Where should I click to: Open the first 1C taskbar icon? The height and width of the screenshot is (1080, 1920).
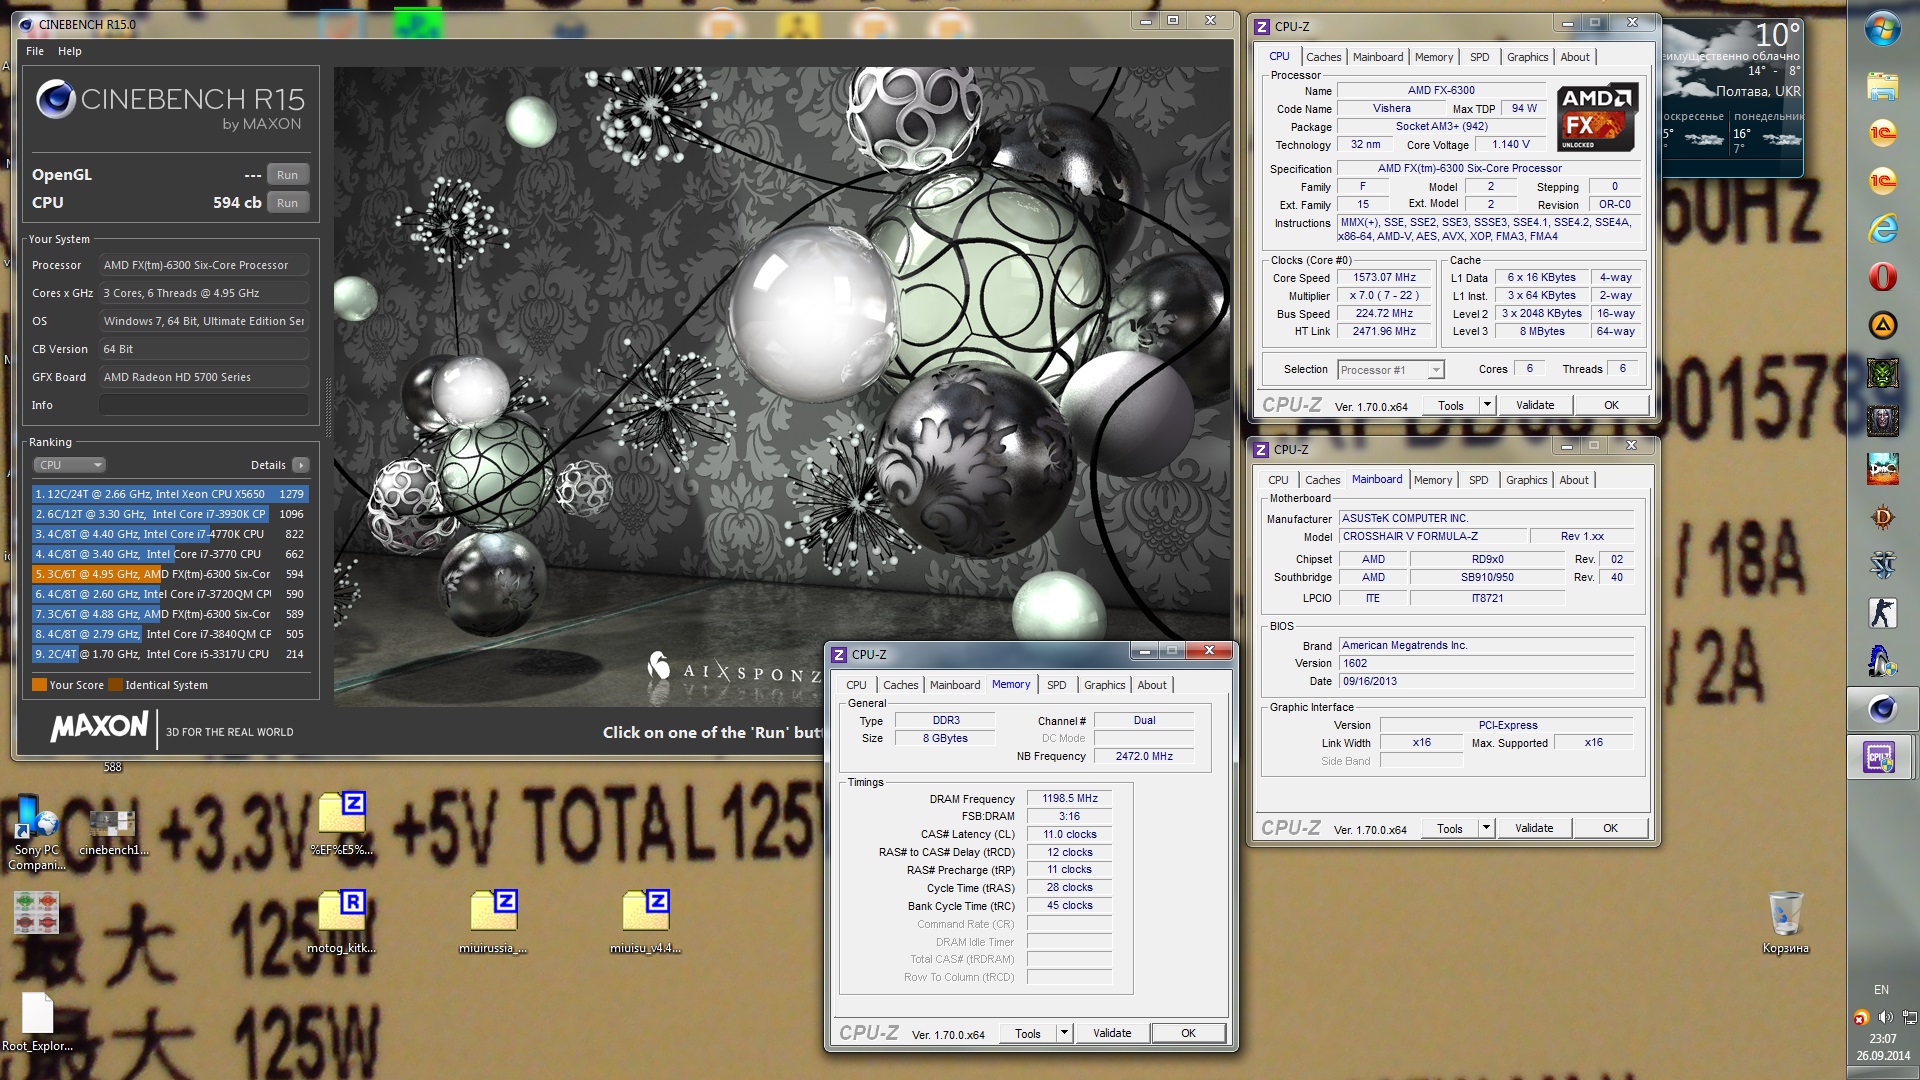point(1882,133)
